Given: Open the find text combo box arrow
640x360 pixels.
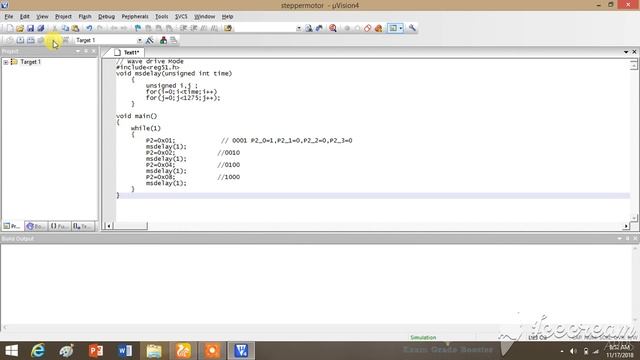Looking at the screenshot, I should (x=298, y=28).
